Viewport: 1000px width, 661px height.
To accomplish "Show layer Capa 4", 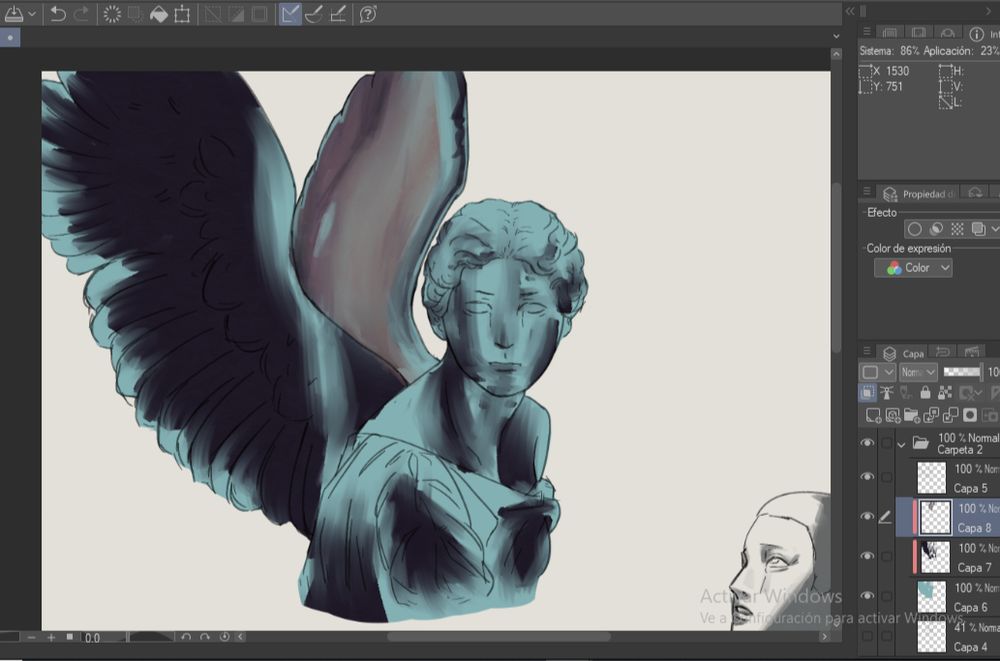I will pos(867,635).
